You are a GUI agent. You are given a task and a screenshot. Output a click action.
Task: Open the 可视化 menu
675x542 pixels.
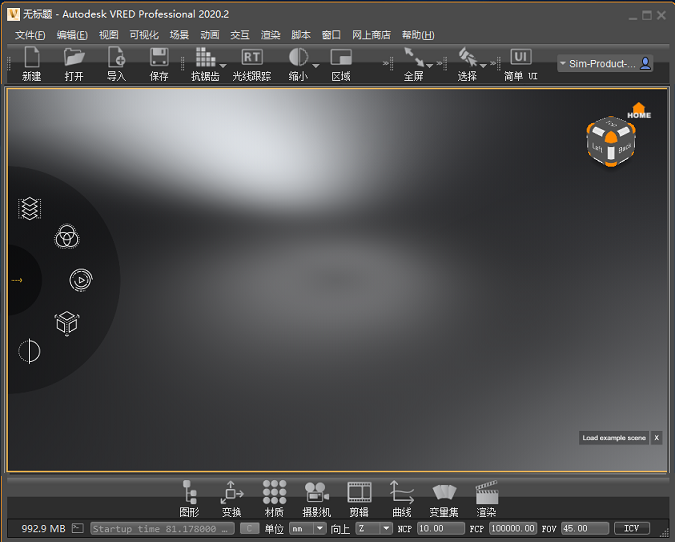point(144,35)
